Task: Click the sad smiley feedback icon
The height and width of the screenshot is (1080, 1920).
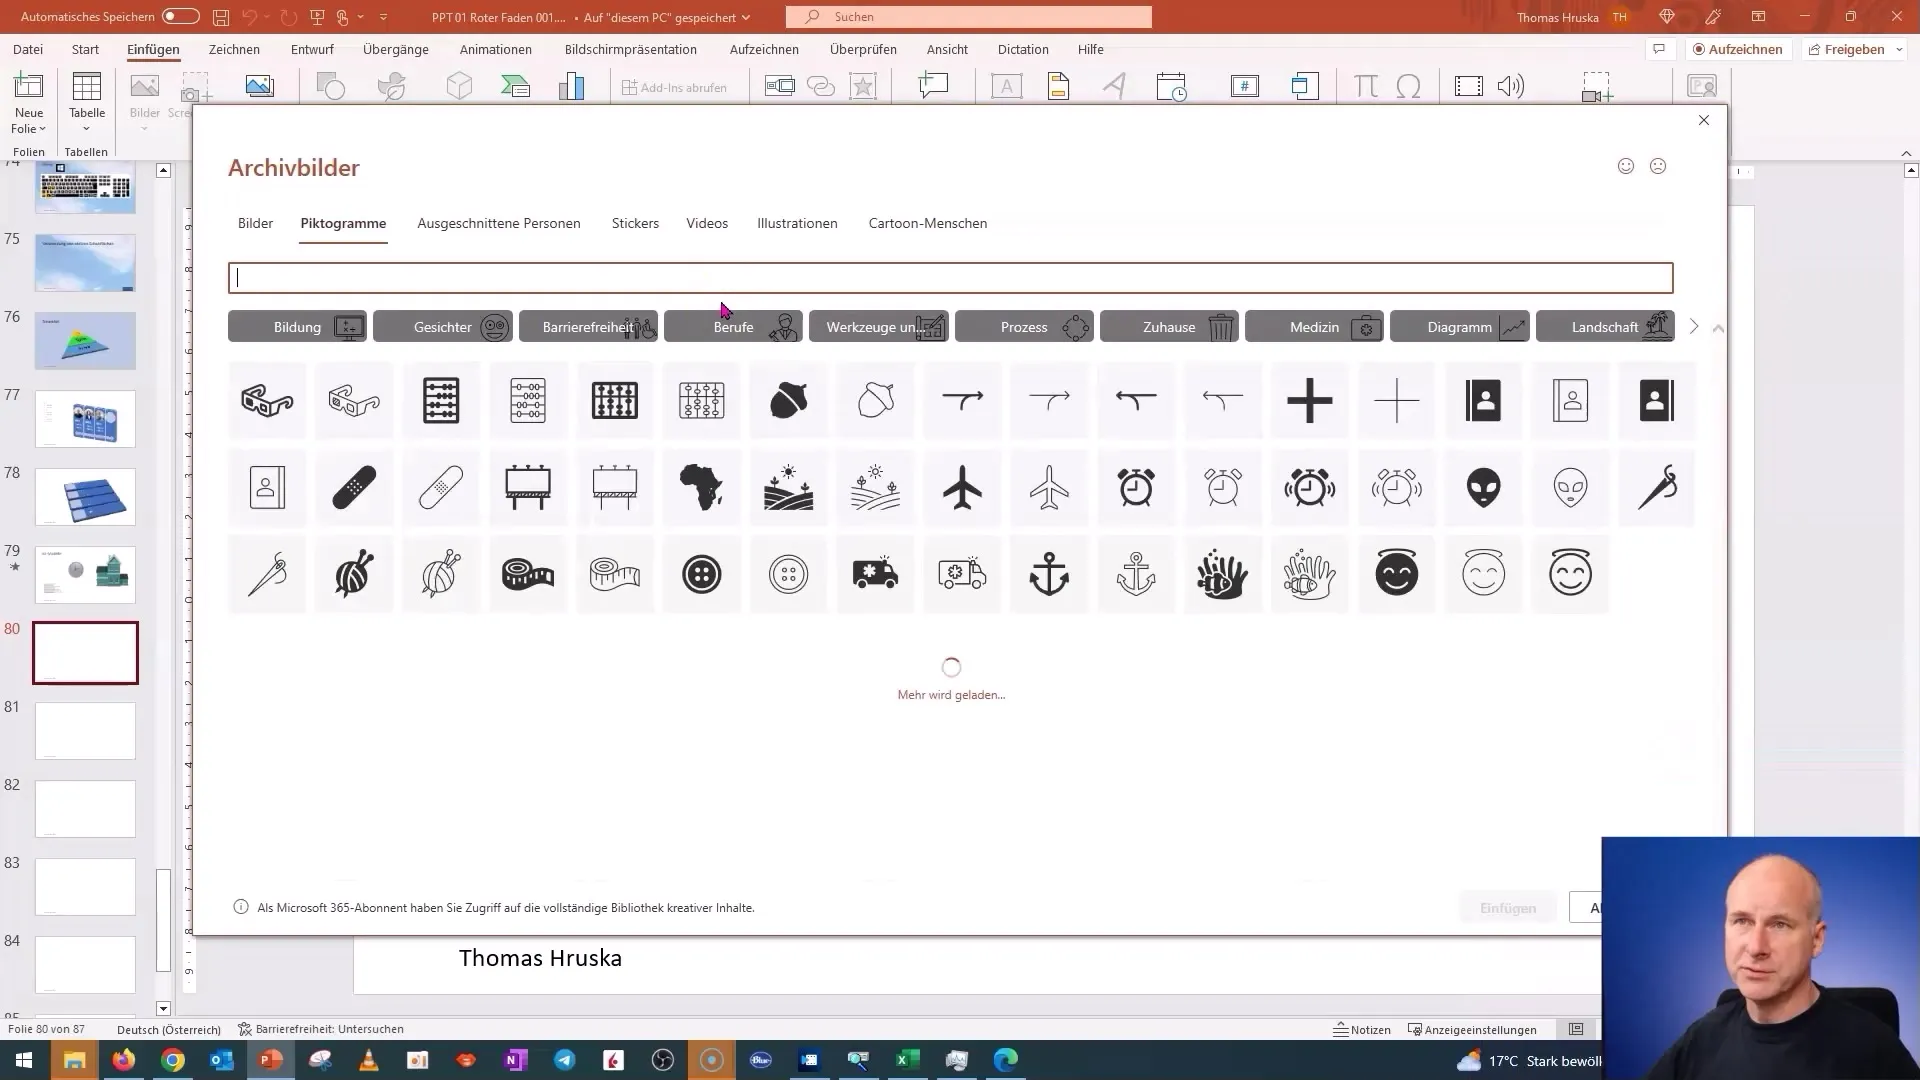Action: pos(1658,166)
